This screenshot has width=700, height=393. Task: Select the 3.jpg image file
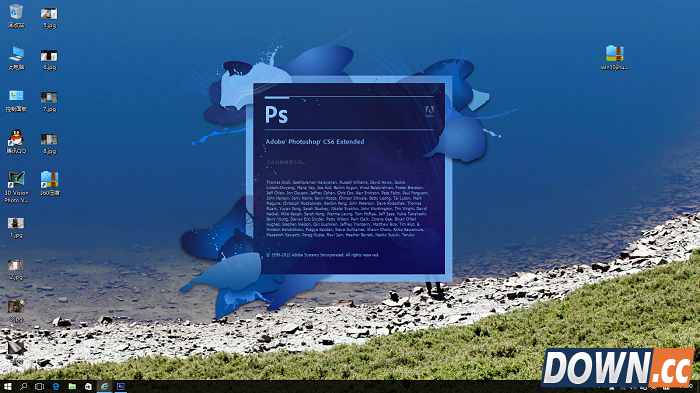(16, 311)
